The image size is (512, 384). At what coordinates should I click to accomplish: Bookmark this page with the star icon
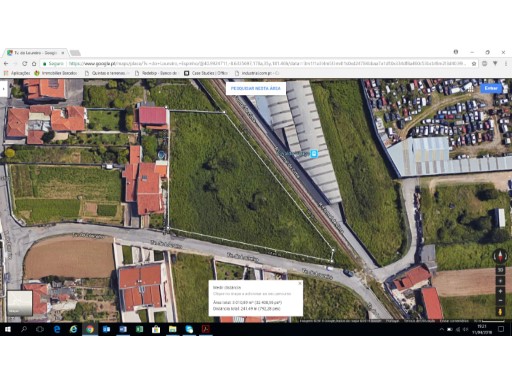(474, 63)
